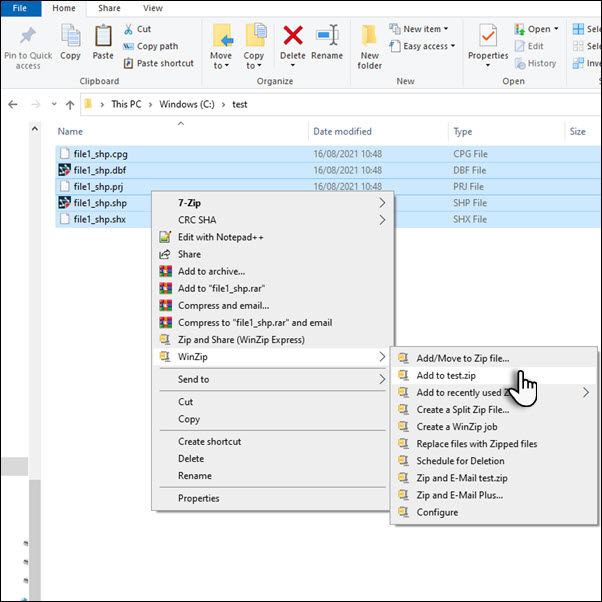This screenshot has height=602, width=602.
Task: Click the test breadcrumb folder
Action: tap(240, 104)
